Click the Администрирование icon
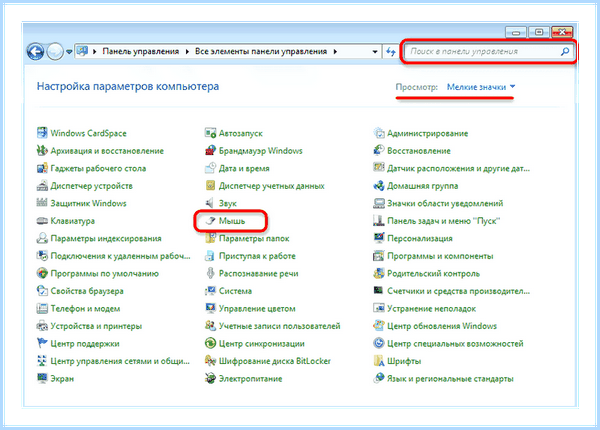This screenshot has width=600, height=430. [378, 133]
